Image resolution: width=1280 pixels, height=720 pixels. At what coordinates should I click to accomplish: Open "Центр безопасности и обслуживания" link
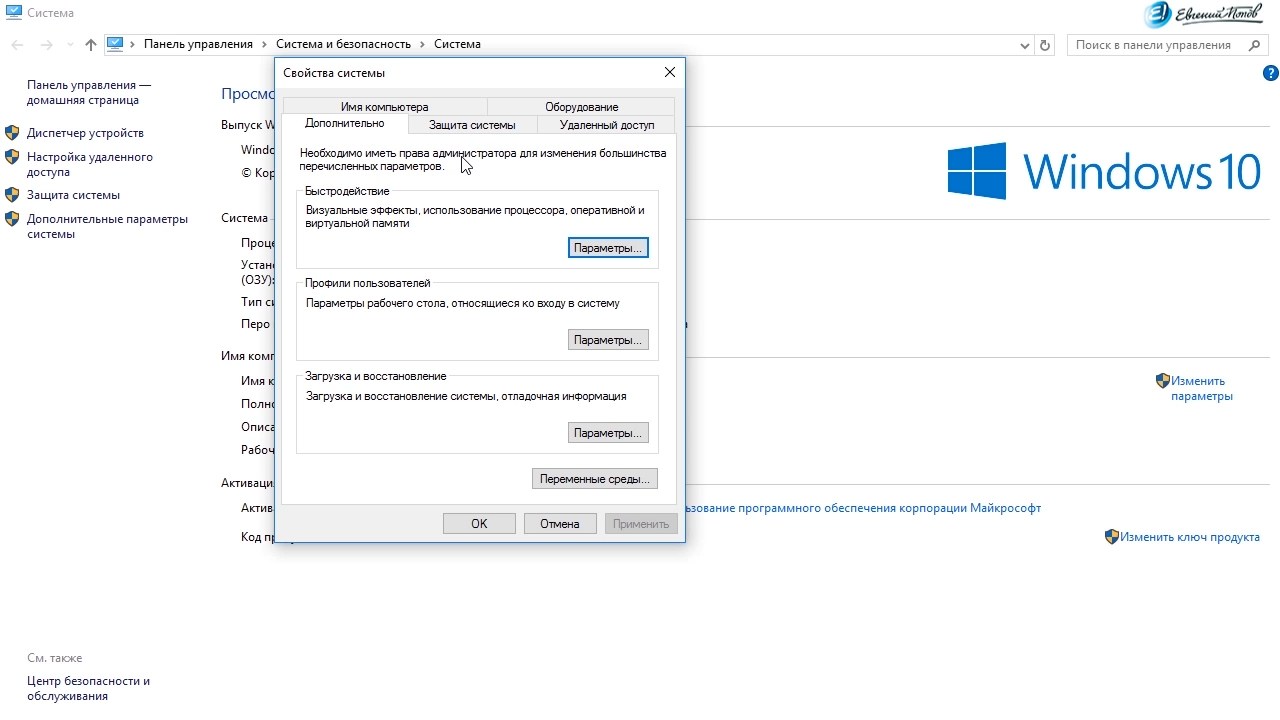point(88,688)
